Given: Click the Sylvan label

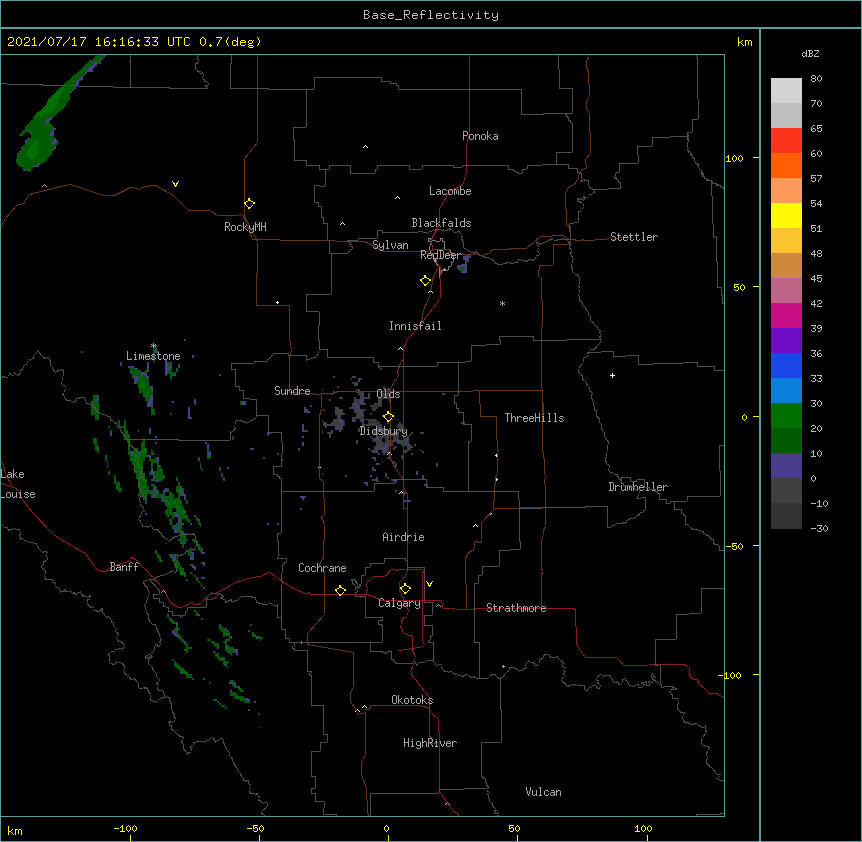Looking at the screenshot, I should click(x=390, y=245).
